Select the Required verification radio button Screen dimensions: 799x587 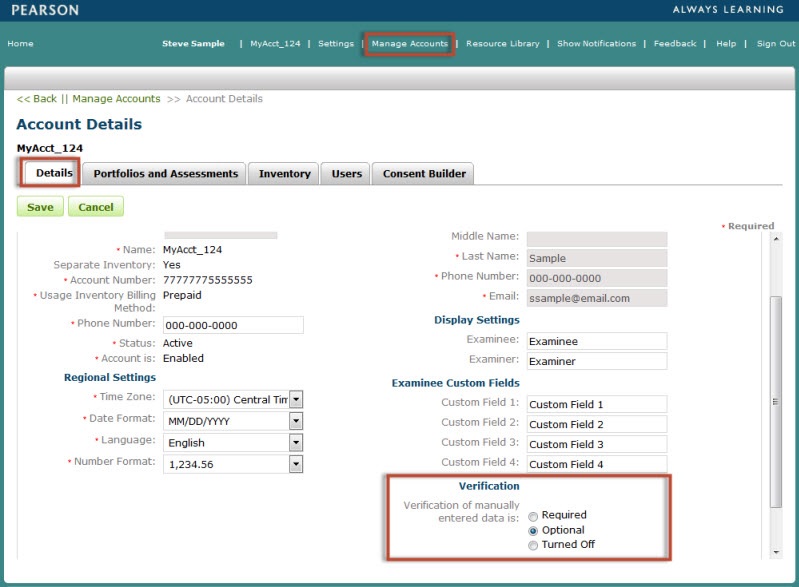click(534, 516)
